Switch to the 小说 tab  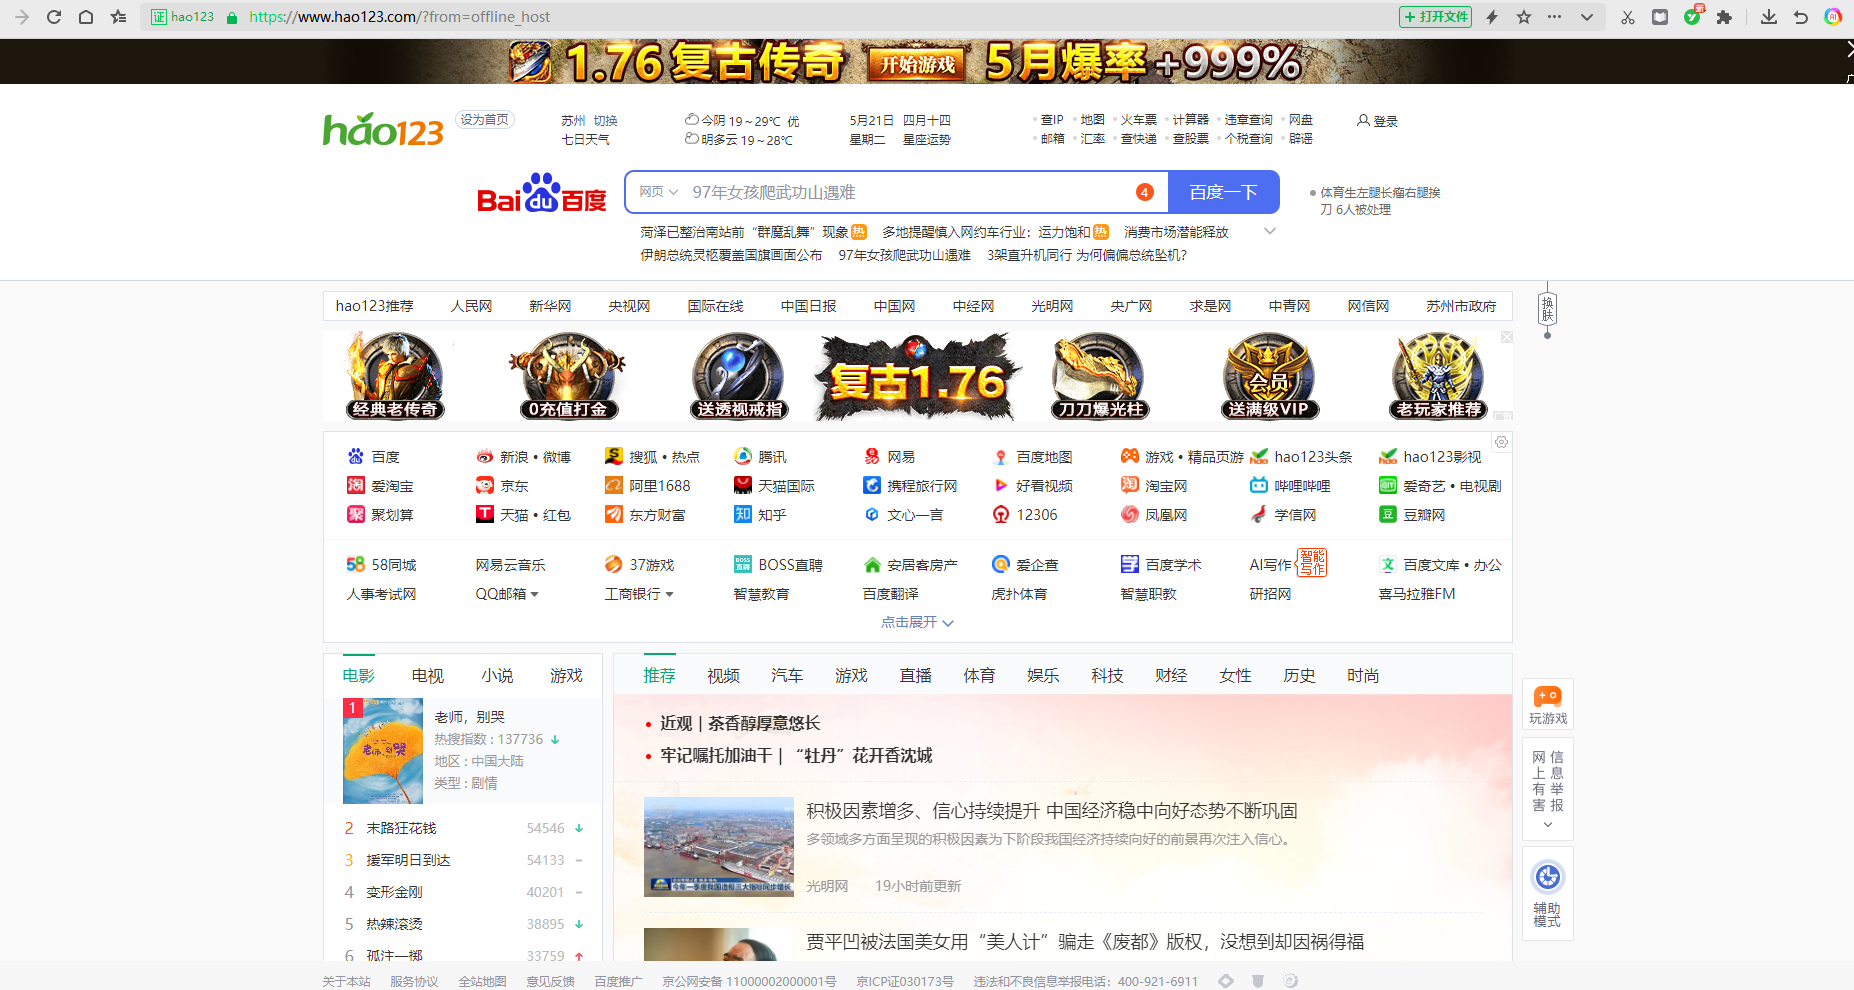click(x=497, y=676)
